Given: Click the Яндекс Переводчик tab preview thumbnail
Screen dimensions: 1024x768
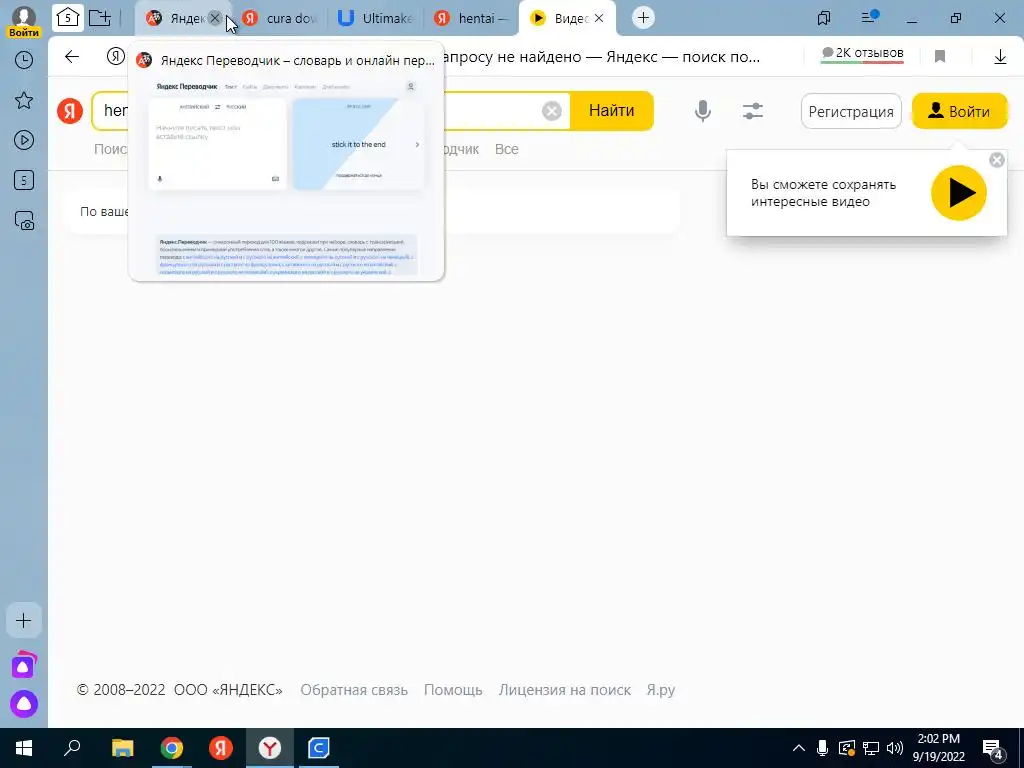Looking at the screenshot, I should point(287,178).
